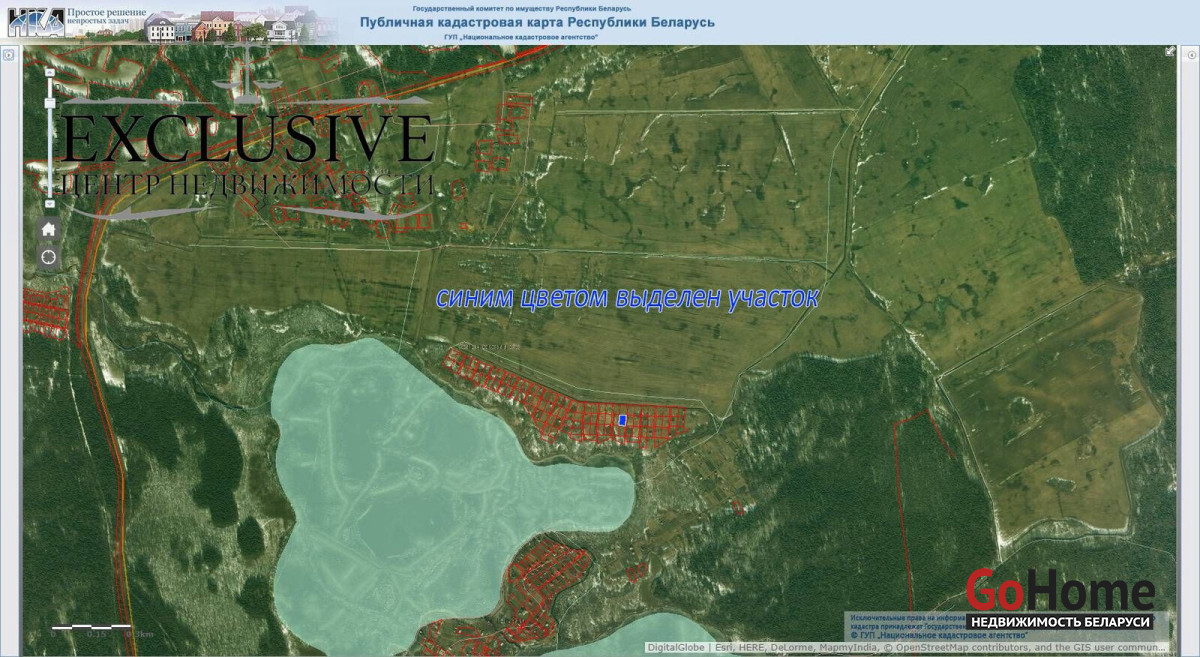Click the fullscreen arrow icon at map corner
This screenshot has width=1200, height=657.
[1170, 51]
